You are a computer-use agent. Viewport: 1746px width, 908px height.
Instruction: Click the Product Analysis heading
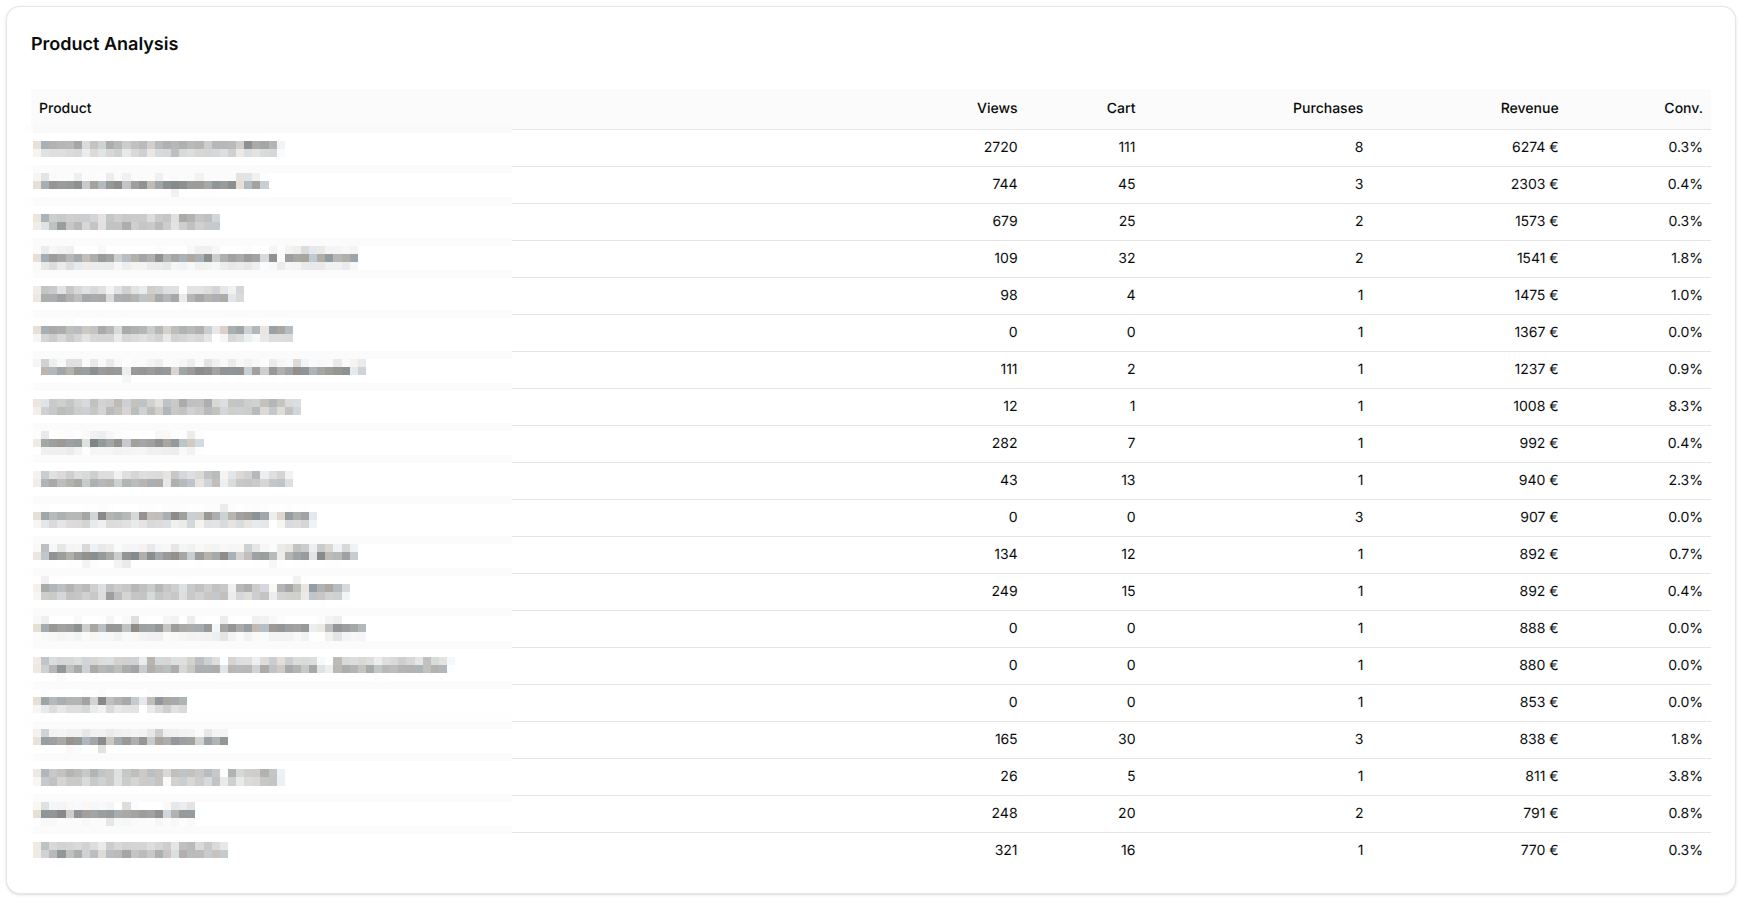tap(104, 44)
